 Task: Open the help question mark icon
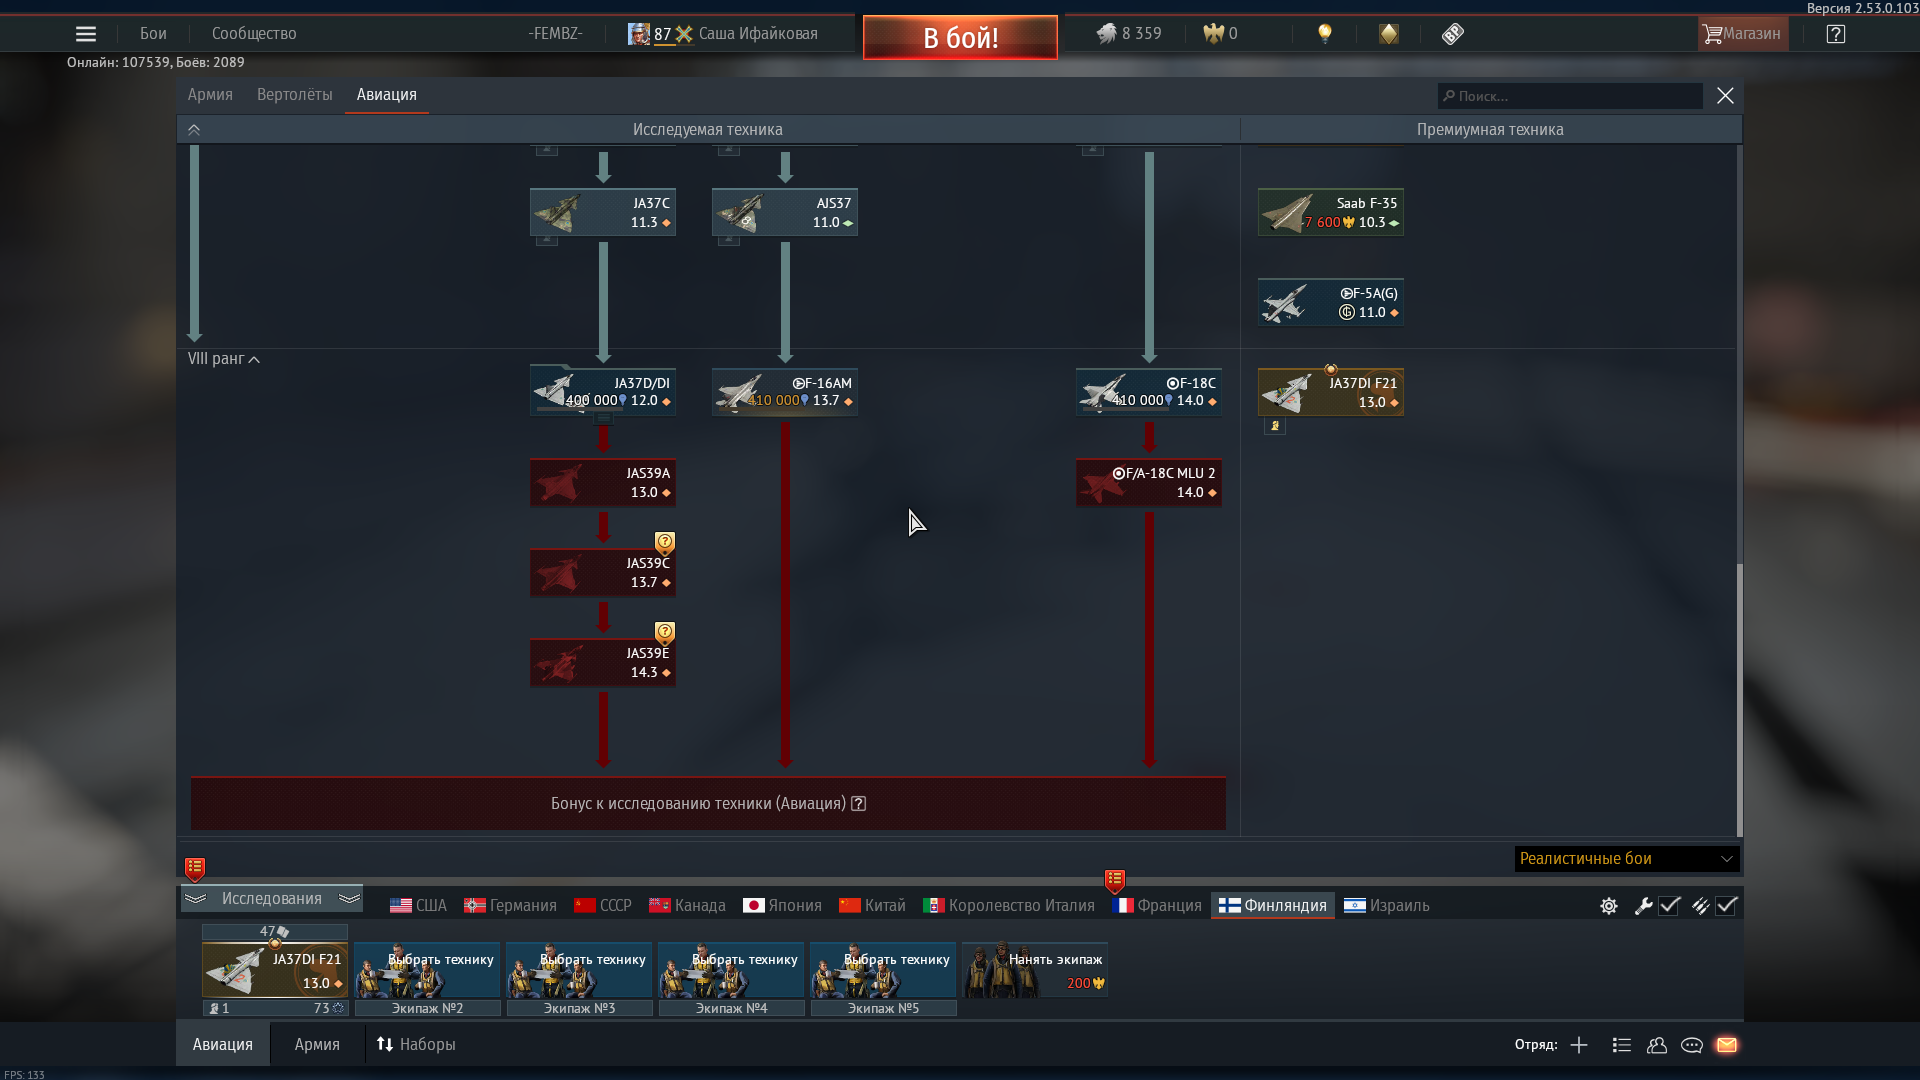1835,34
